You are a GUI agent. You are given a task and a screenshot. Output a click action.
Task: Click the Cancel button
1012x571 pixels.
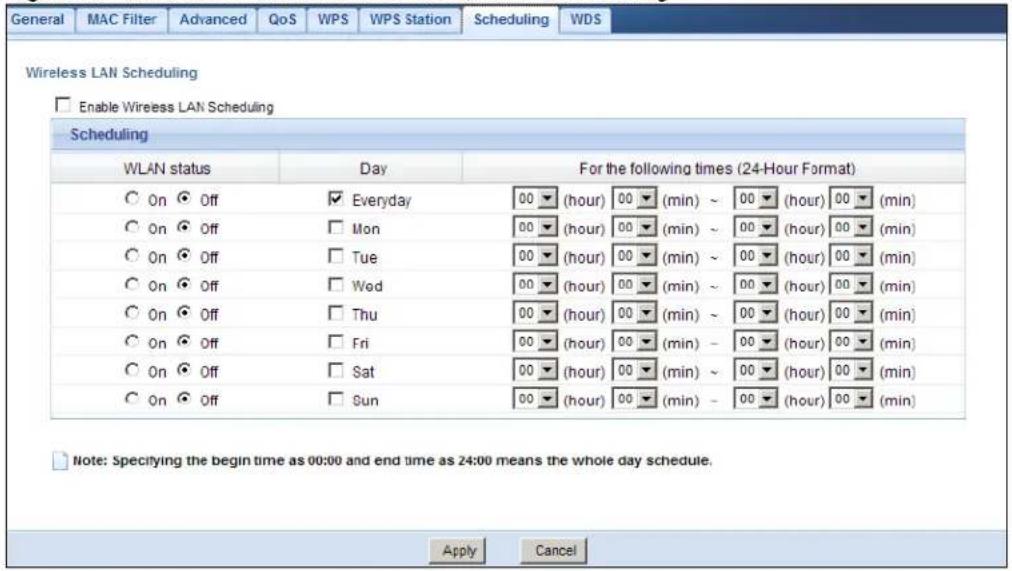[554, 550]
